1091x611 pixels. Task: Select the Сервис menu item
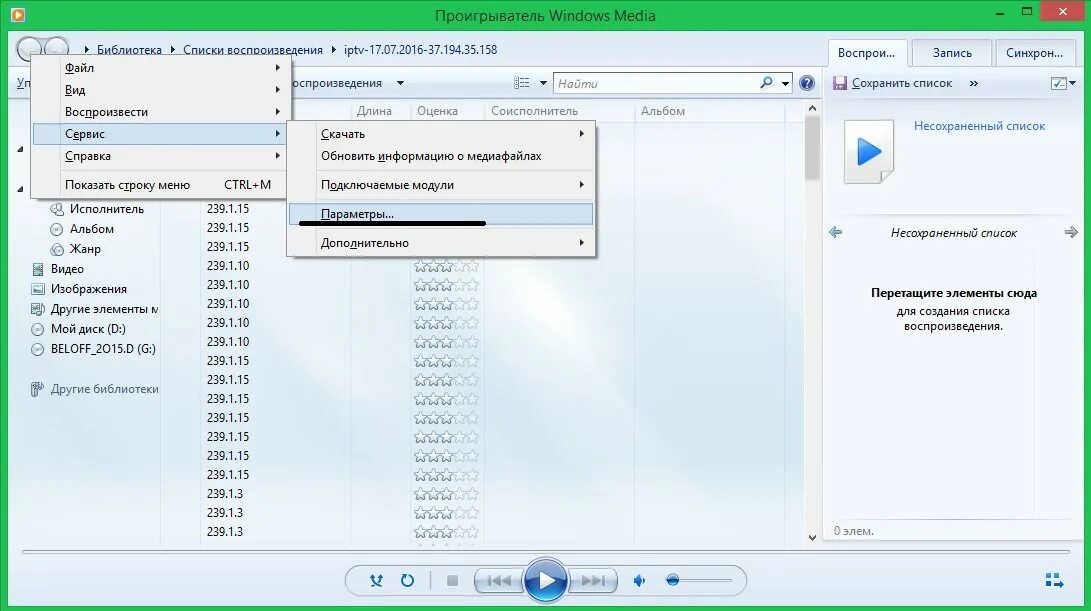coord(161,134)
